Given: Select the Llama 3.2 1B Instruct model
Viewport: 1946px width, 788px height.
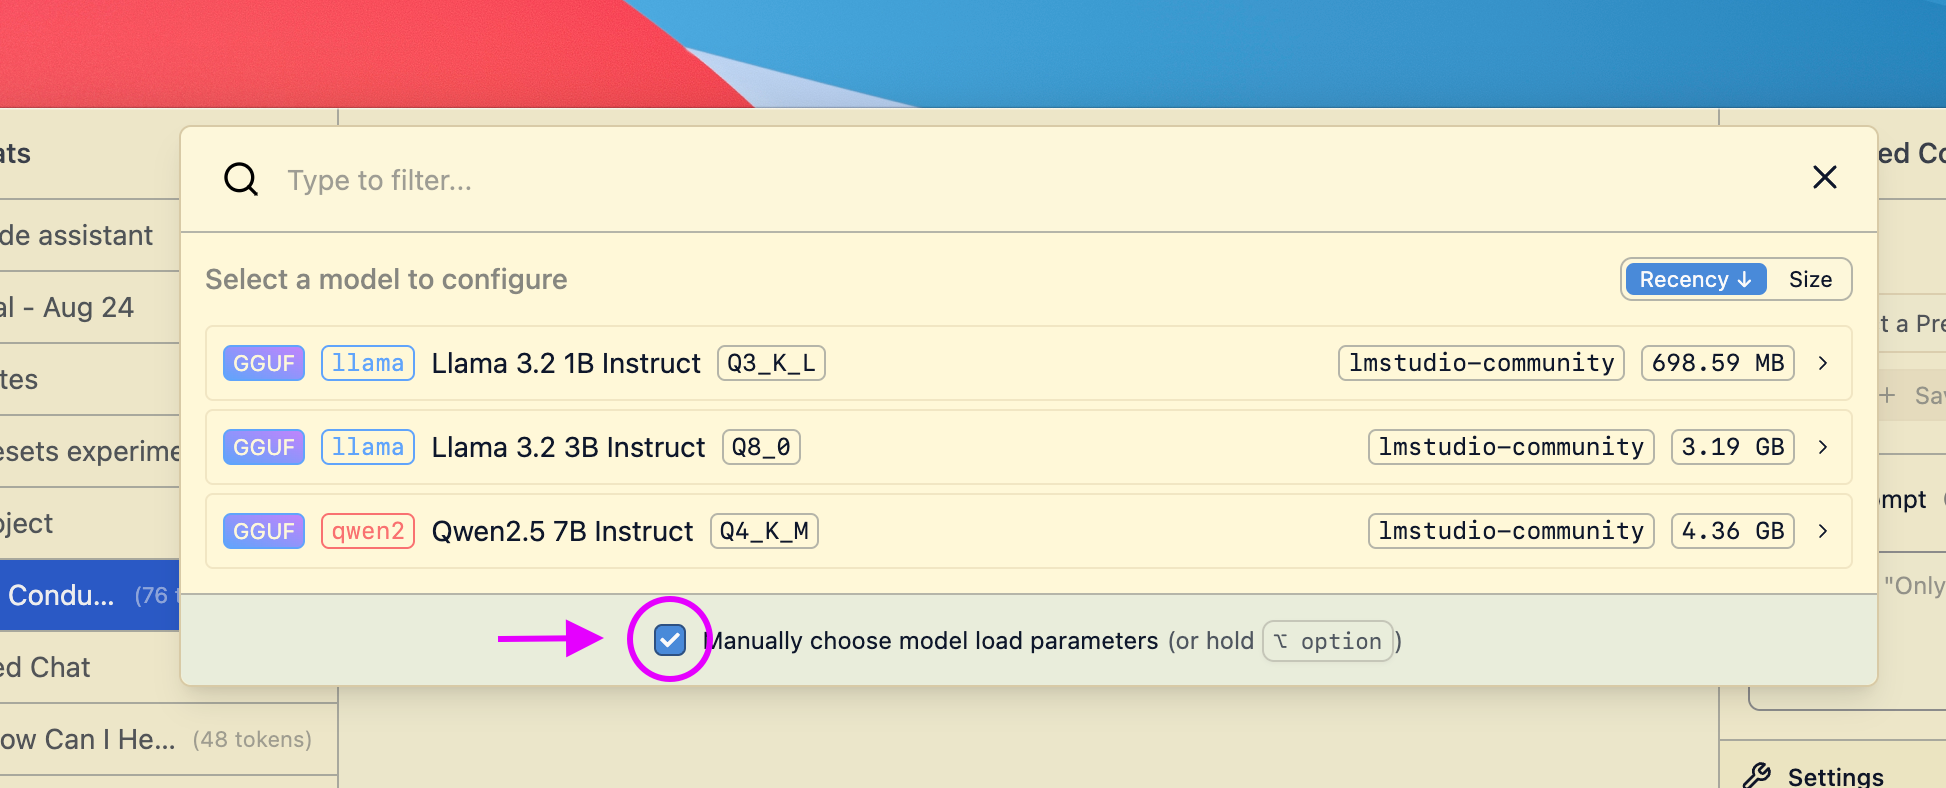Looking at the screenshot, I should [x=566, y=363].
